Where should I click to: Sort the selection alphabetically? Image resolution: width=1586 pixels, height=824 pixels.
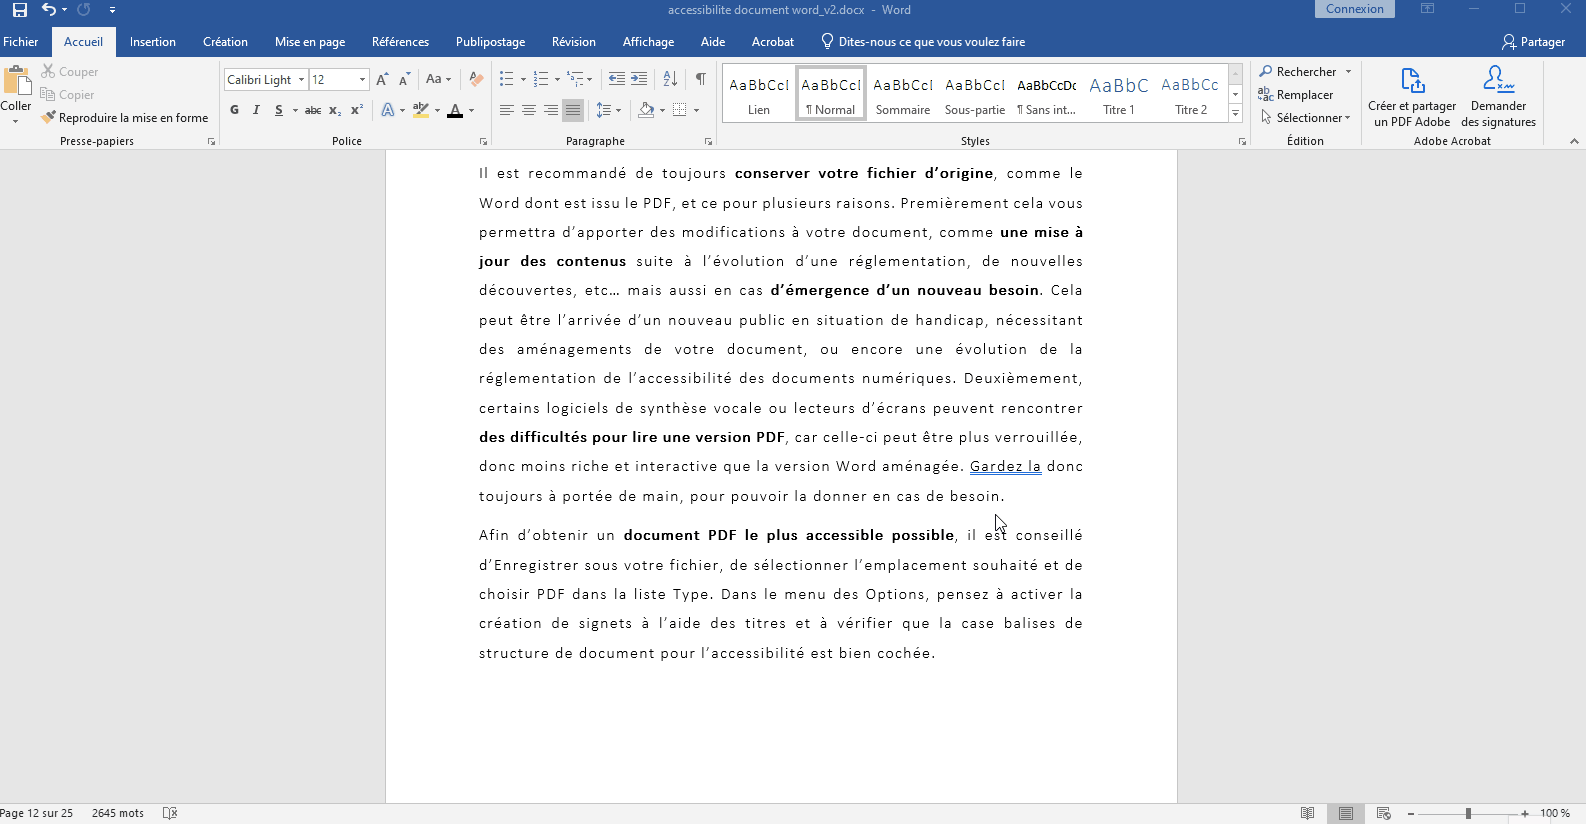(671, 80)
